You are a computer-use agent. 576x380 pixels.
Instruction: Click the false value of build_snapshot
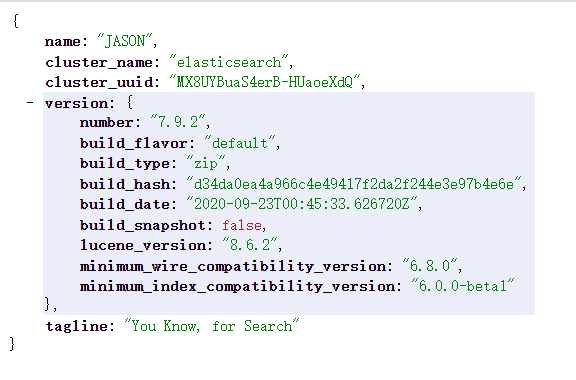coord(242,225)
